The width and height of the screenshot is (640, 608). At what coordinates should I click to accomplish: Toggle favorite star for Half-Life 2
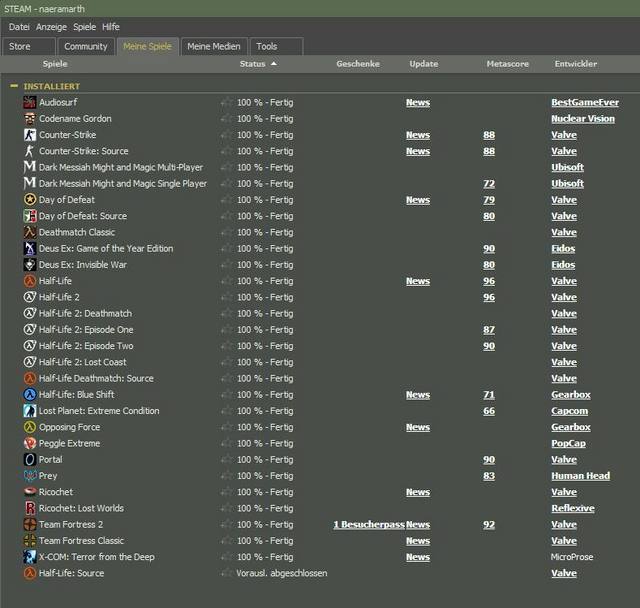(227, 297)
